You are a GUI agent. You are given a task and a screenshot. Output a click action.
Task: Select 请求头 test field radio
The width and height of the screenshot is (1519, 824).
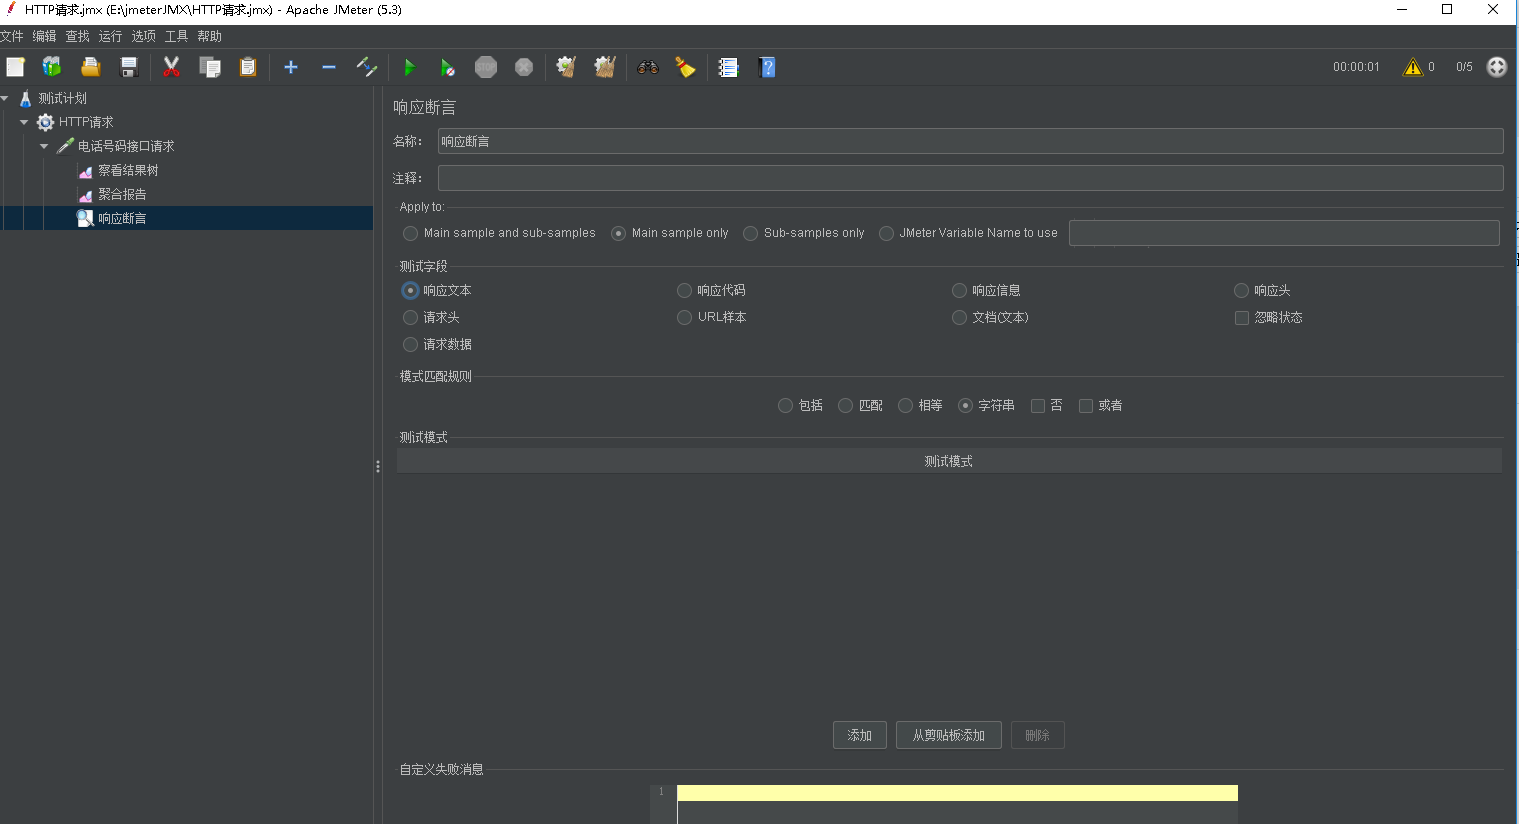(x=431, y=317)
